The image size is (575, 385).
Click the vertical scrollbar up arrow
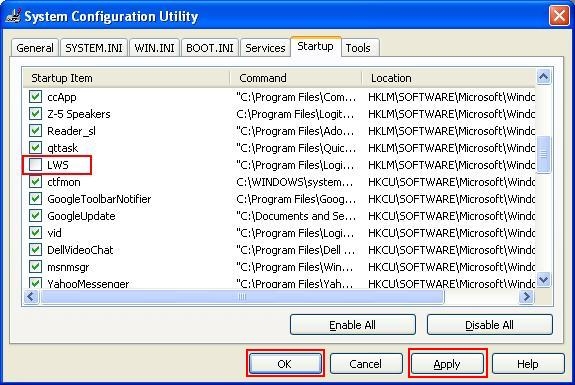point(543,77)
